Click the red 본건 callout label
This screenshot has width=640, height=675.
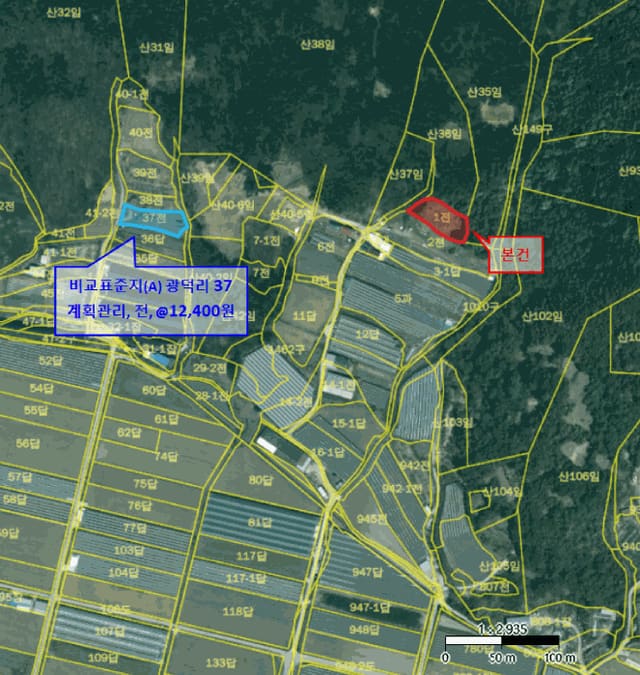tap(515, 255)
